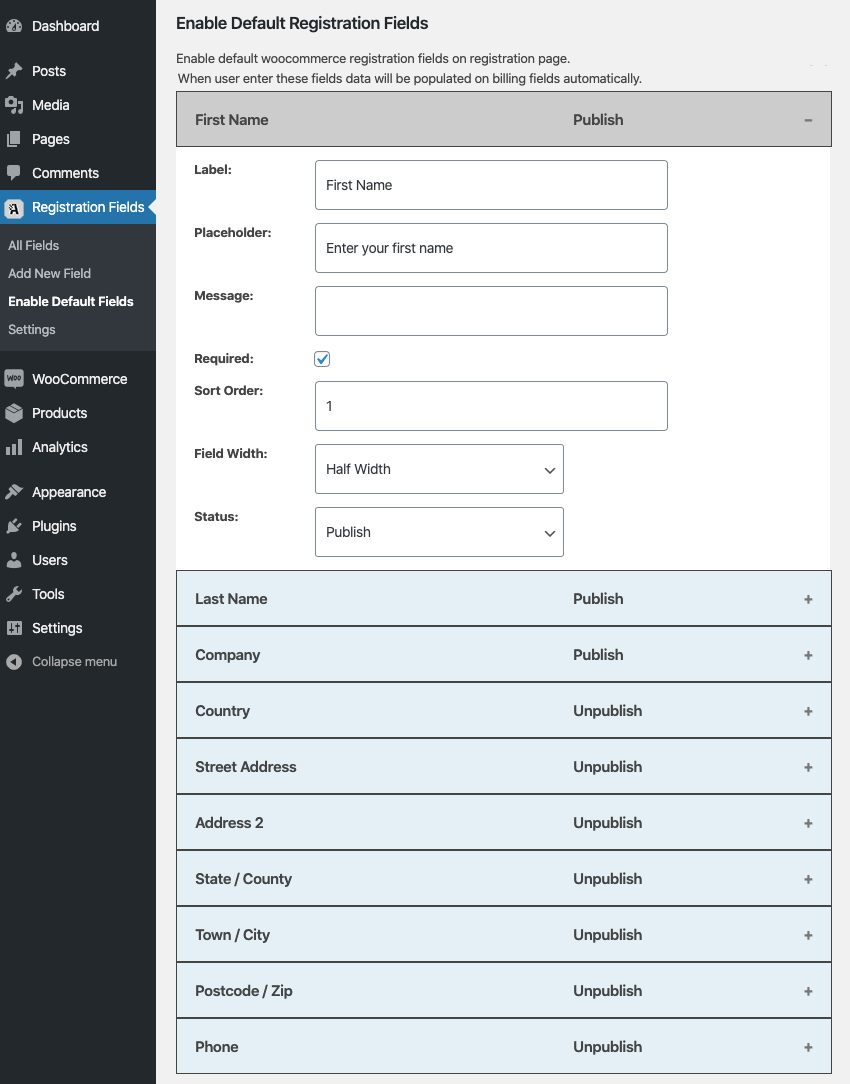Select the Products box icon
This screenshot has width=850, height=1084.
coord(15,413)
